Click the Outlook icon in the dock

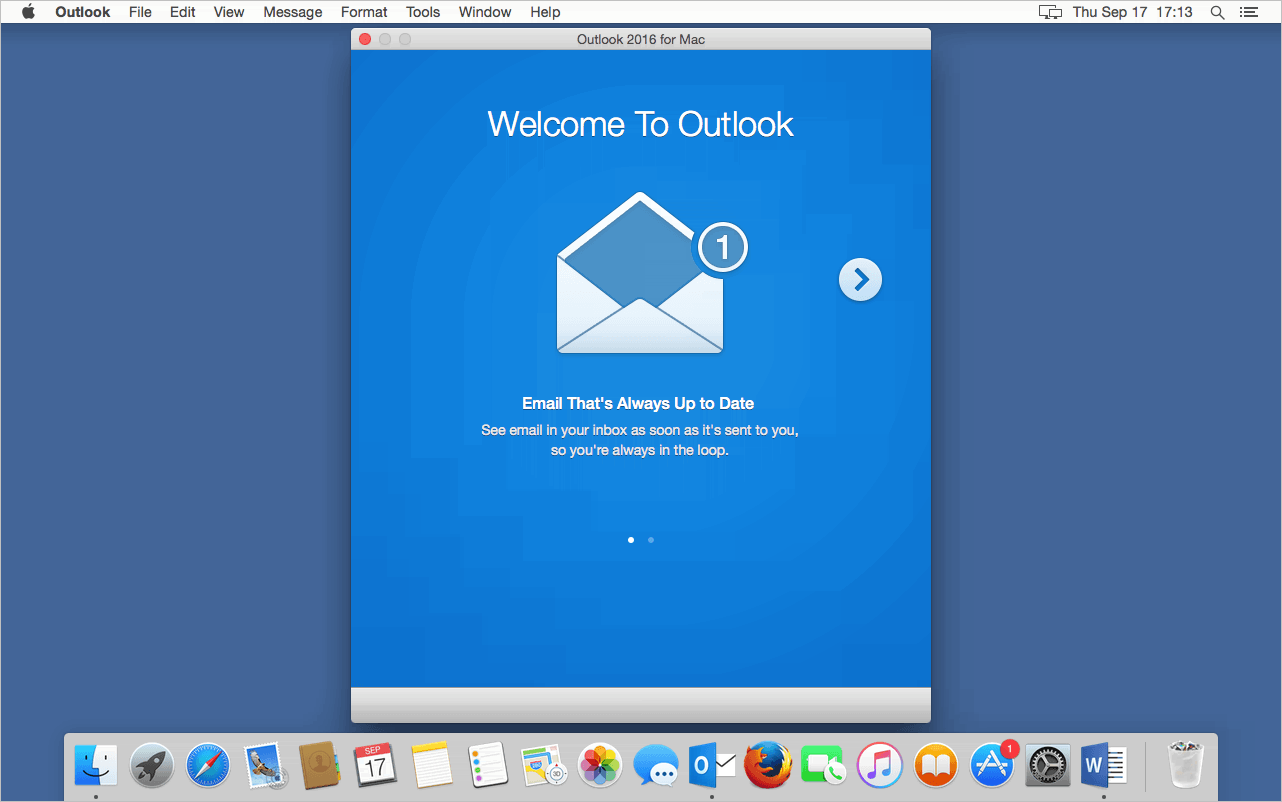coord(712,766)
